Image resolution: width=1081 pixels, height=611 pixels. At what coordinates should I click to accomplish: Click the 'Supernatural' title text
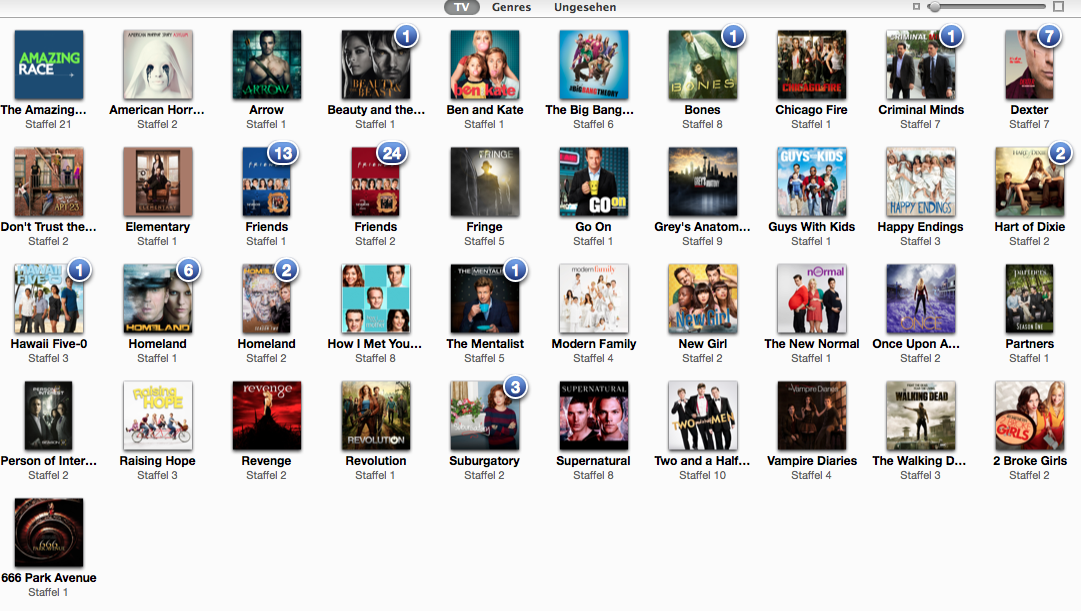[593, 461]
